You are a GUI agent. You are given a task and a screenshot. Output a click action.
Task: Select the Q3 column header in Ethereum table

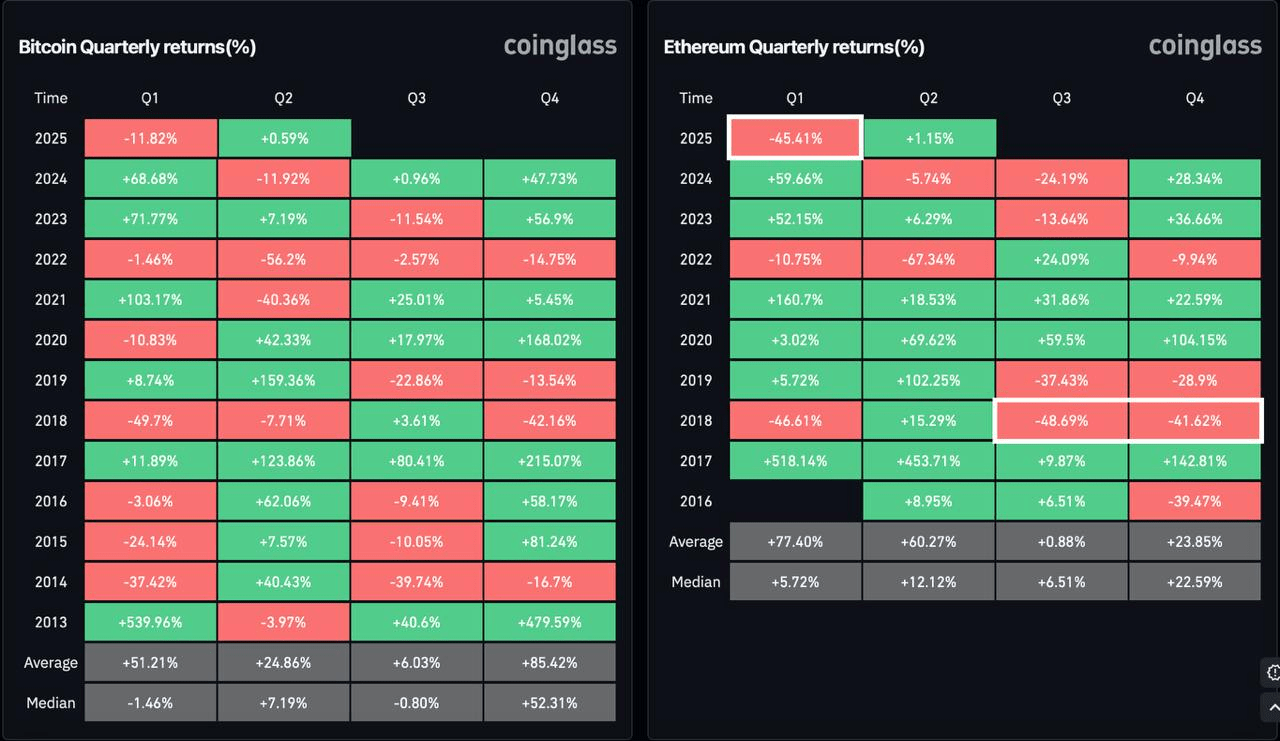1062,98
